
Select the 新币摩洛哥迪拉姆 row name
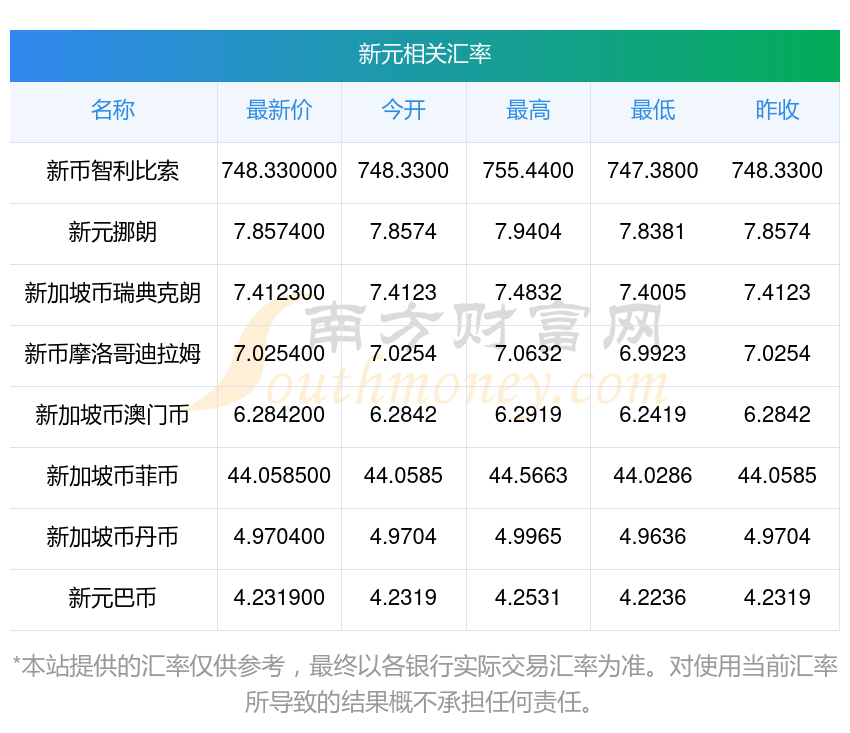point(113,354)
